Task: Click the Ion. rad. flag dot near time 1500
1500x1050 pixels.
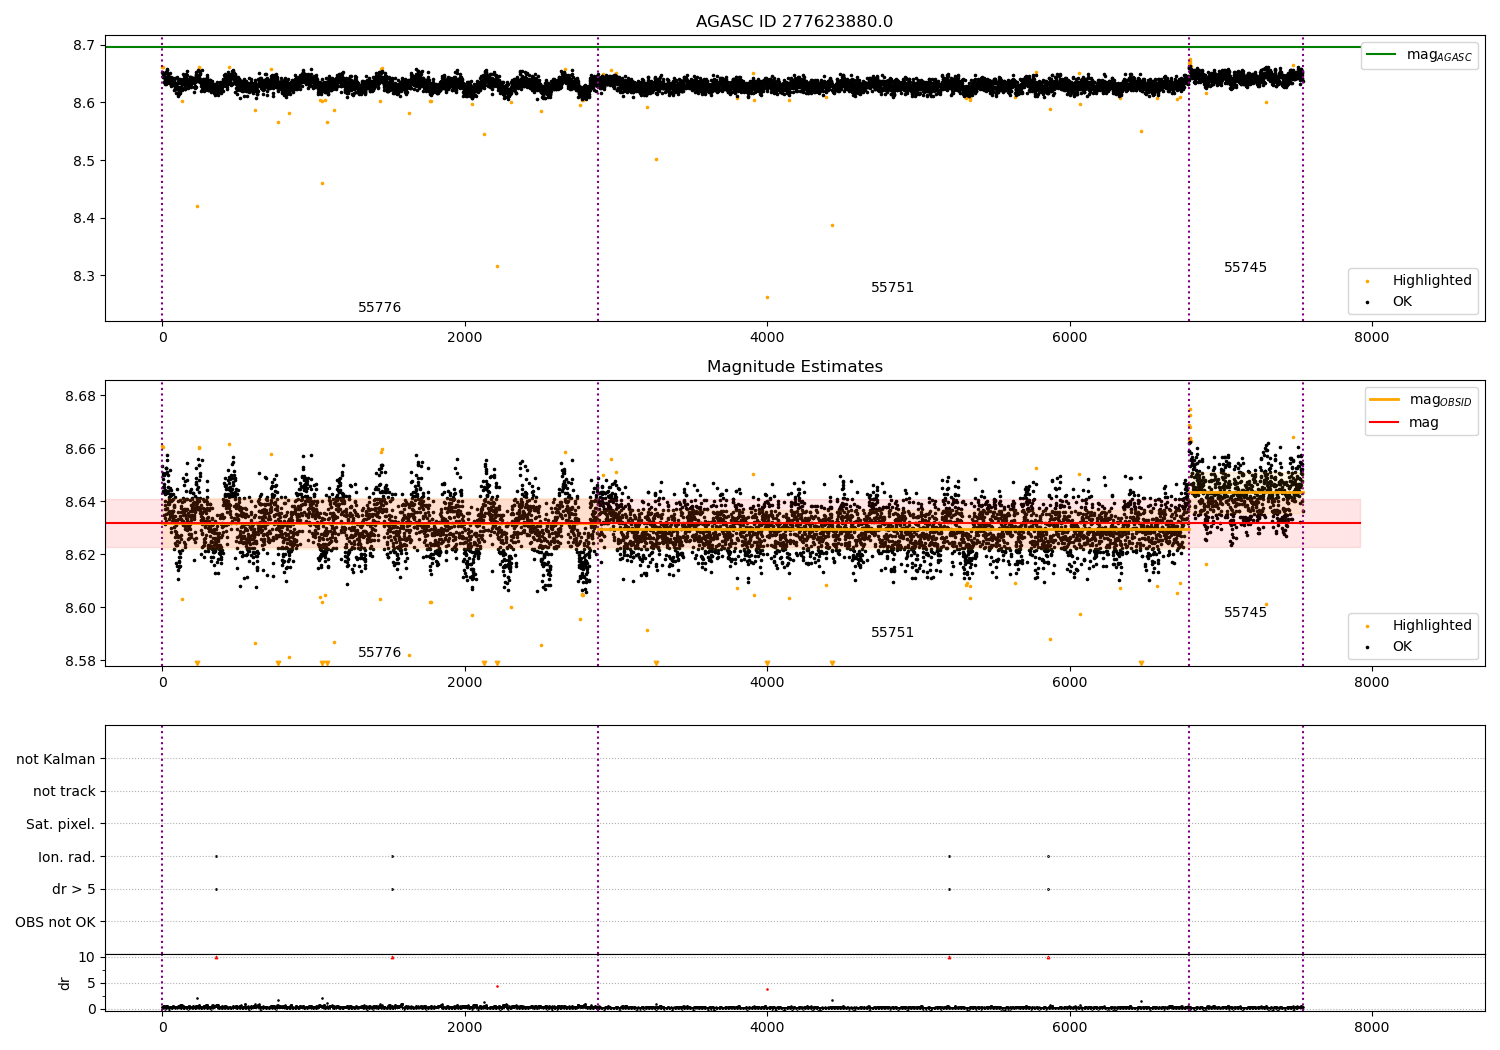Action: tap(392, 856)
